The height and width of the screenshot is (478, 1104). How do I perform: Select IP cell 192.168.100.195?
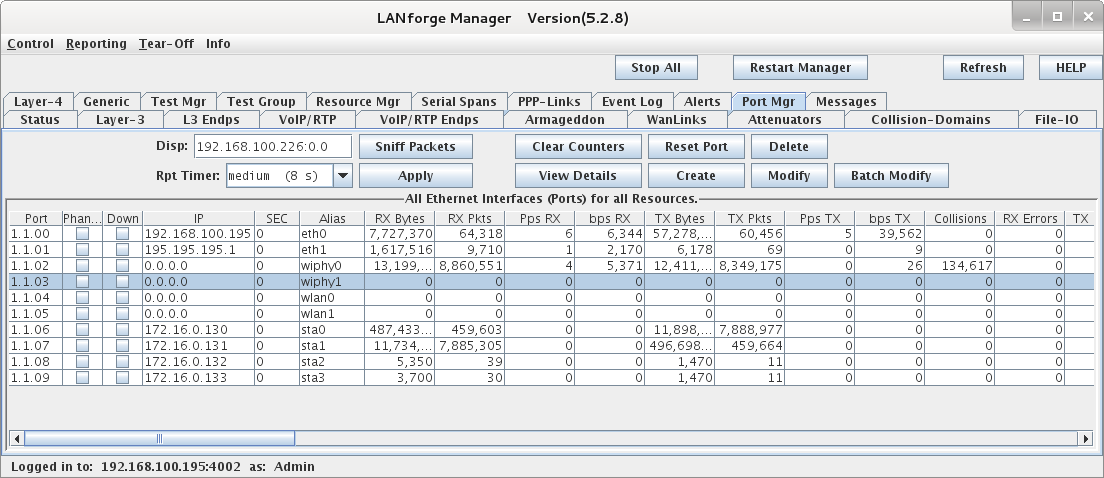tap(199, 234)
